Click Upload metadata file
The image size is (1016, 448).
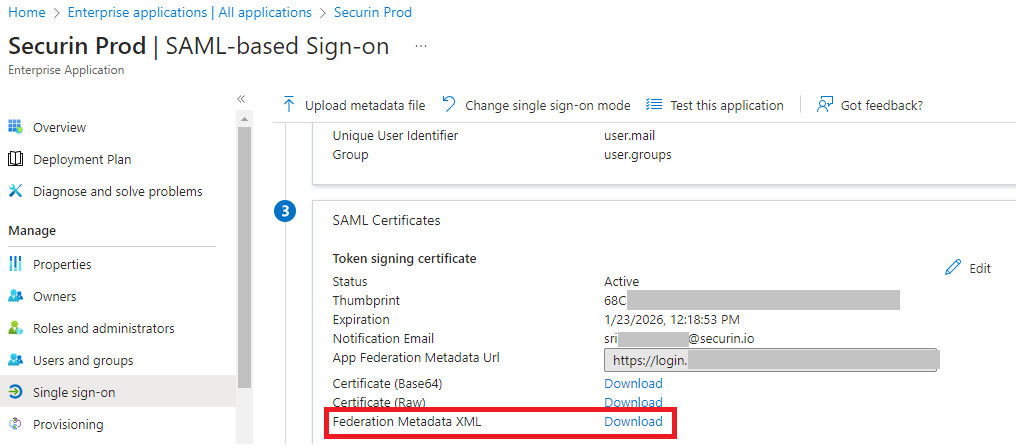(365, 105)
